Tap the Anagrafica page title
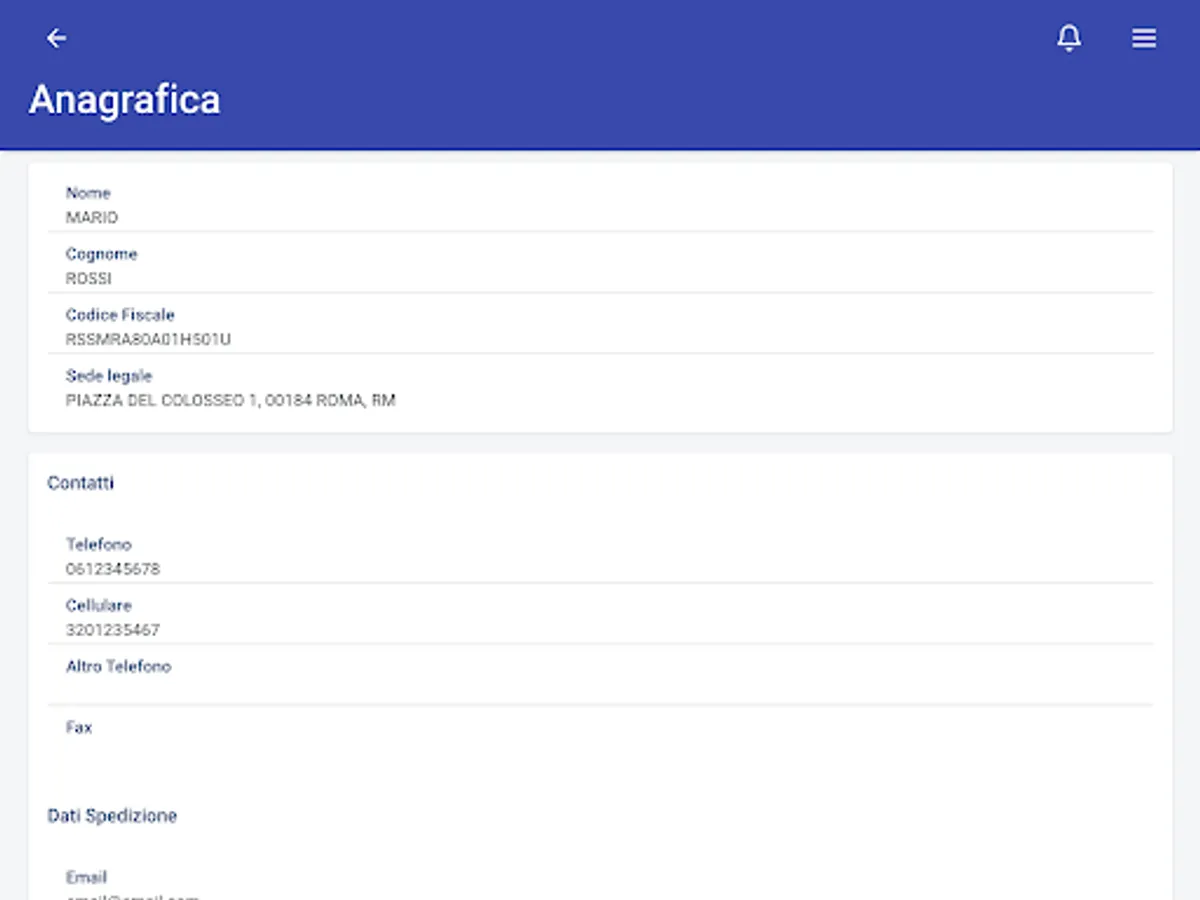 point(123,99)
